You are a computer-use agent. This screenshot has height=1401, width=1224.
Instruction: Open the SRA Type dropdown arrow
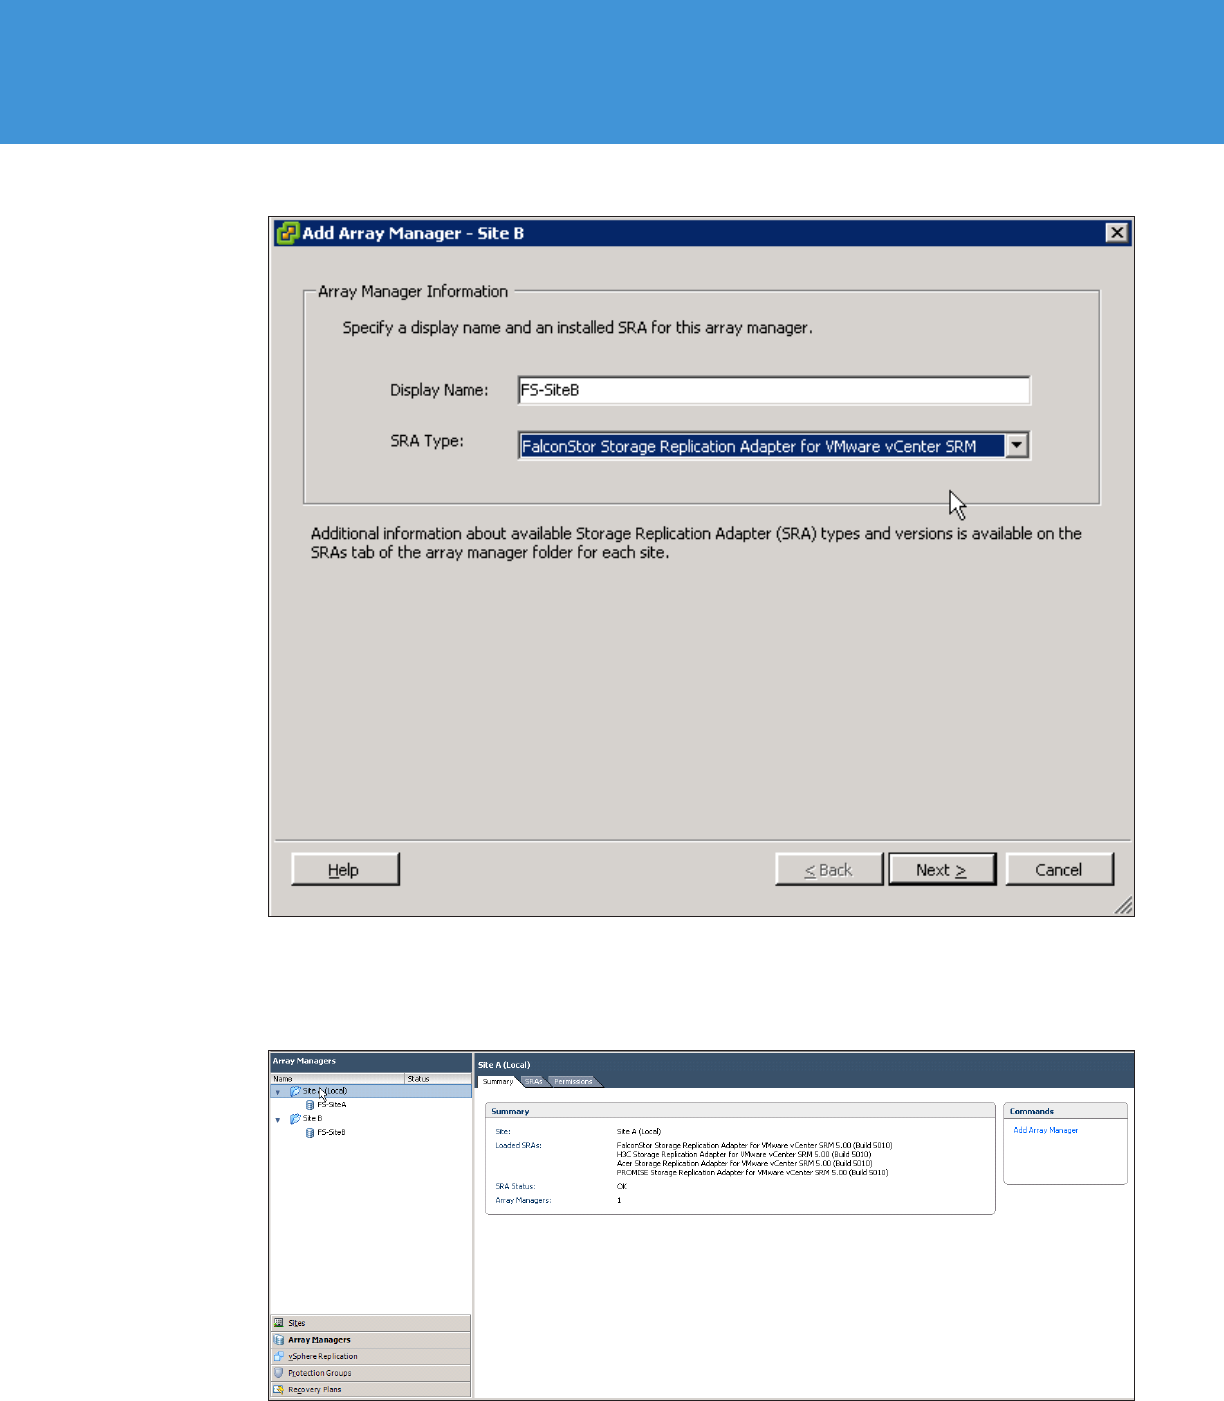point(1017,446)
